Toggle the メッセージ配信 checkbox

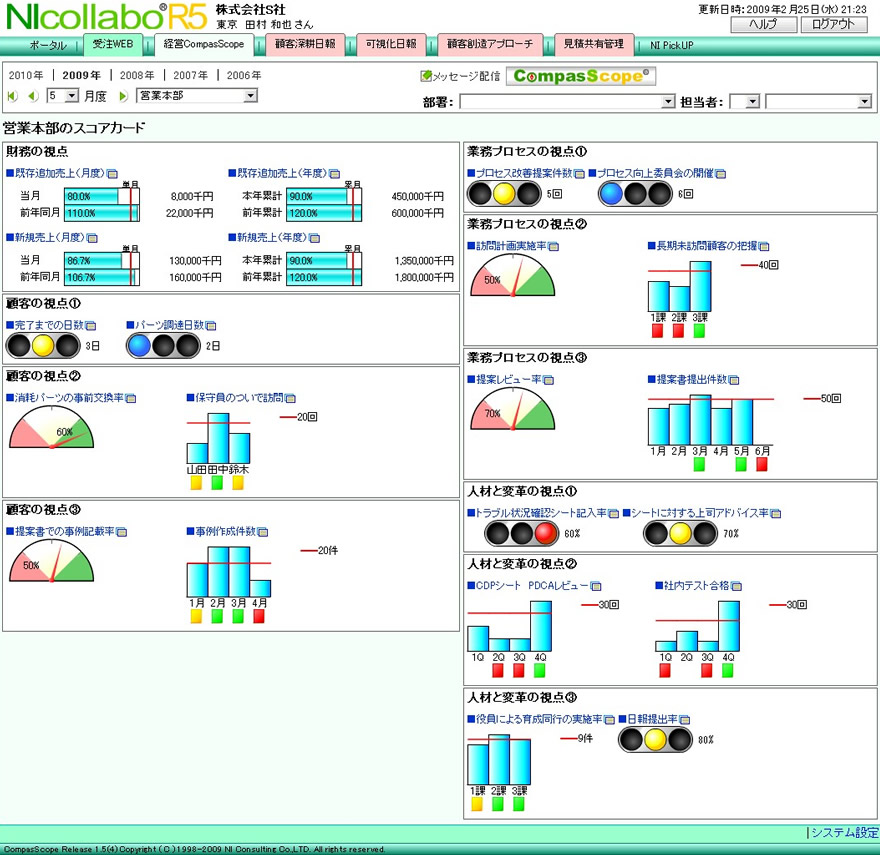tap(427, 76)
